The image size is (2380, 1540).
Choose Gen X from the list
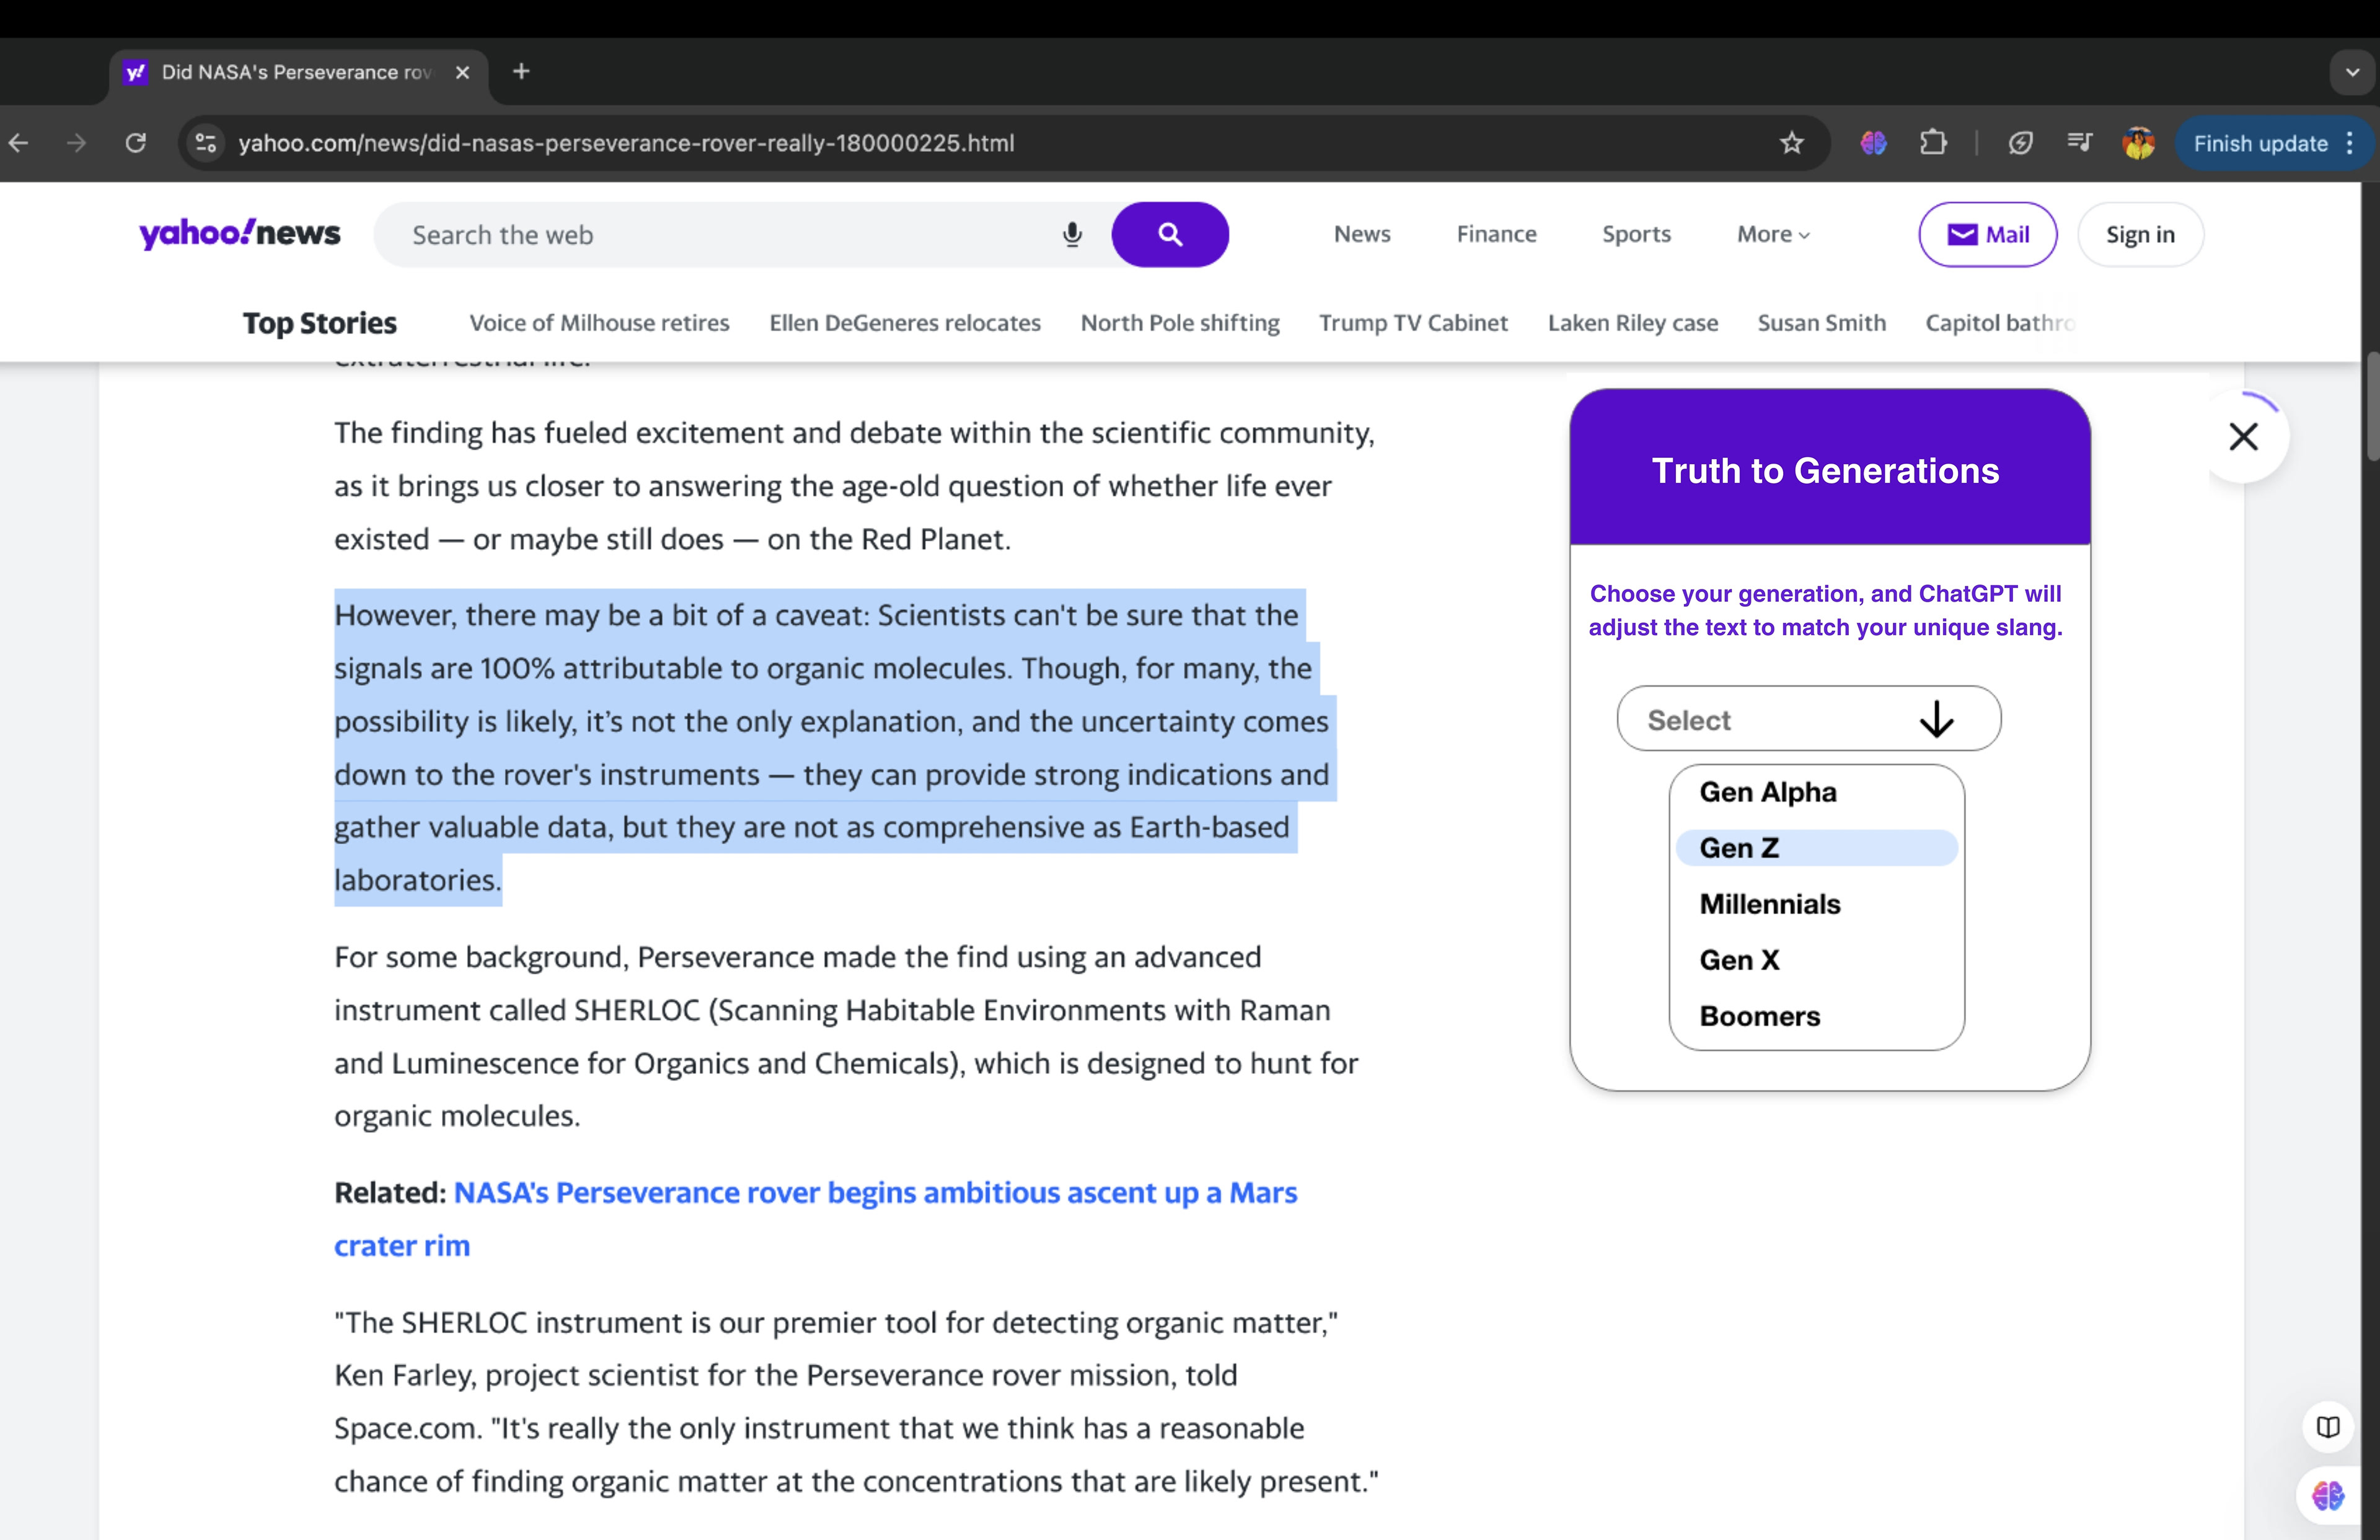coord(1816,960)
